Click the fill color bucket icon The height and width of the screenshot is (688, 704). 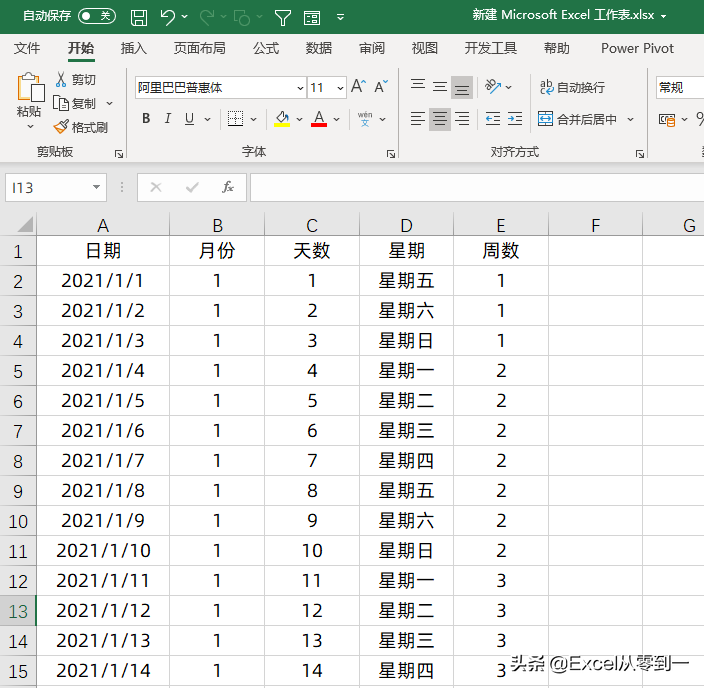pyautogui.click(x=282, y=119)
